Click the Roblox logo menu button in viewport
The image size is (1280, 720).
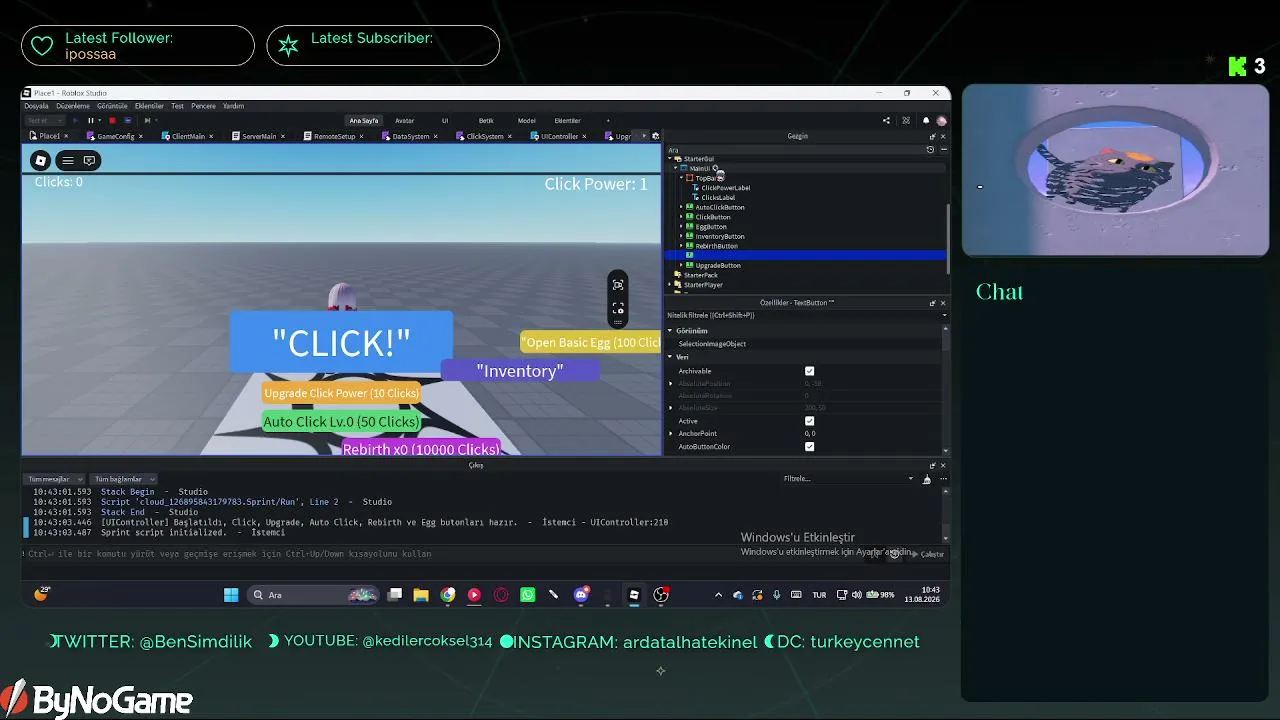coord(40,160)
